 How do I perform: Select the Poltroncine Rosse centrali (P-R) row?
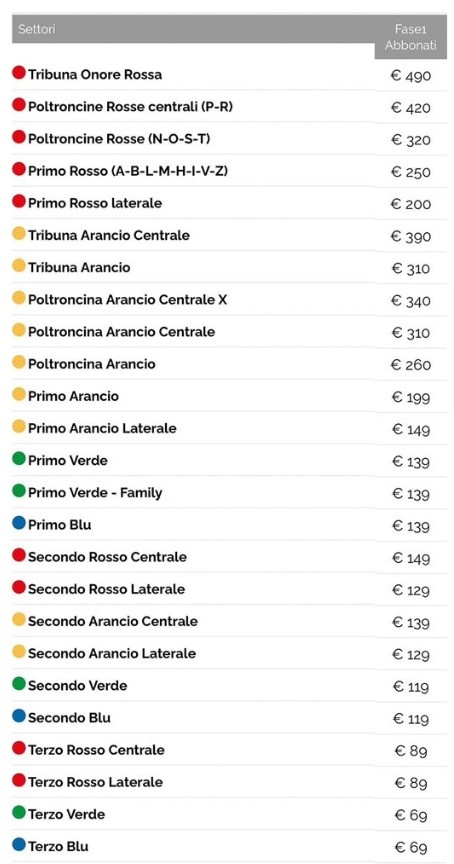(229, 106)
